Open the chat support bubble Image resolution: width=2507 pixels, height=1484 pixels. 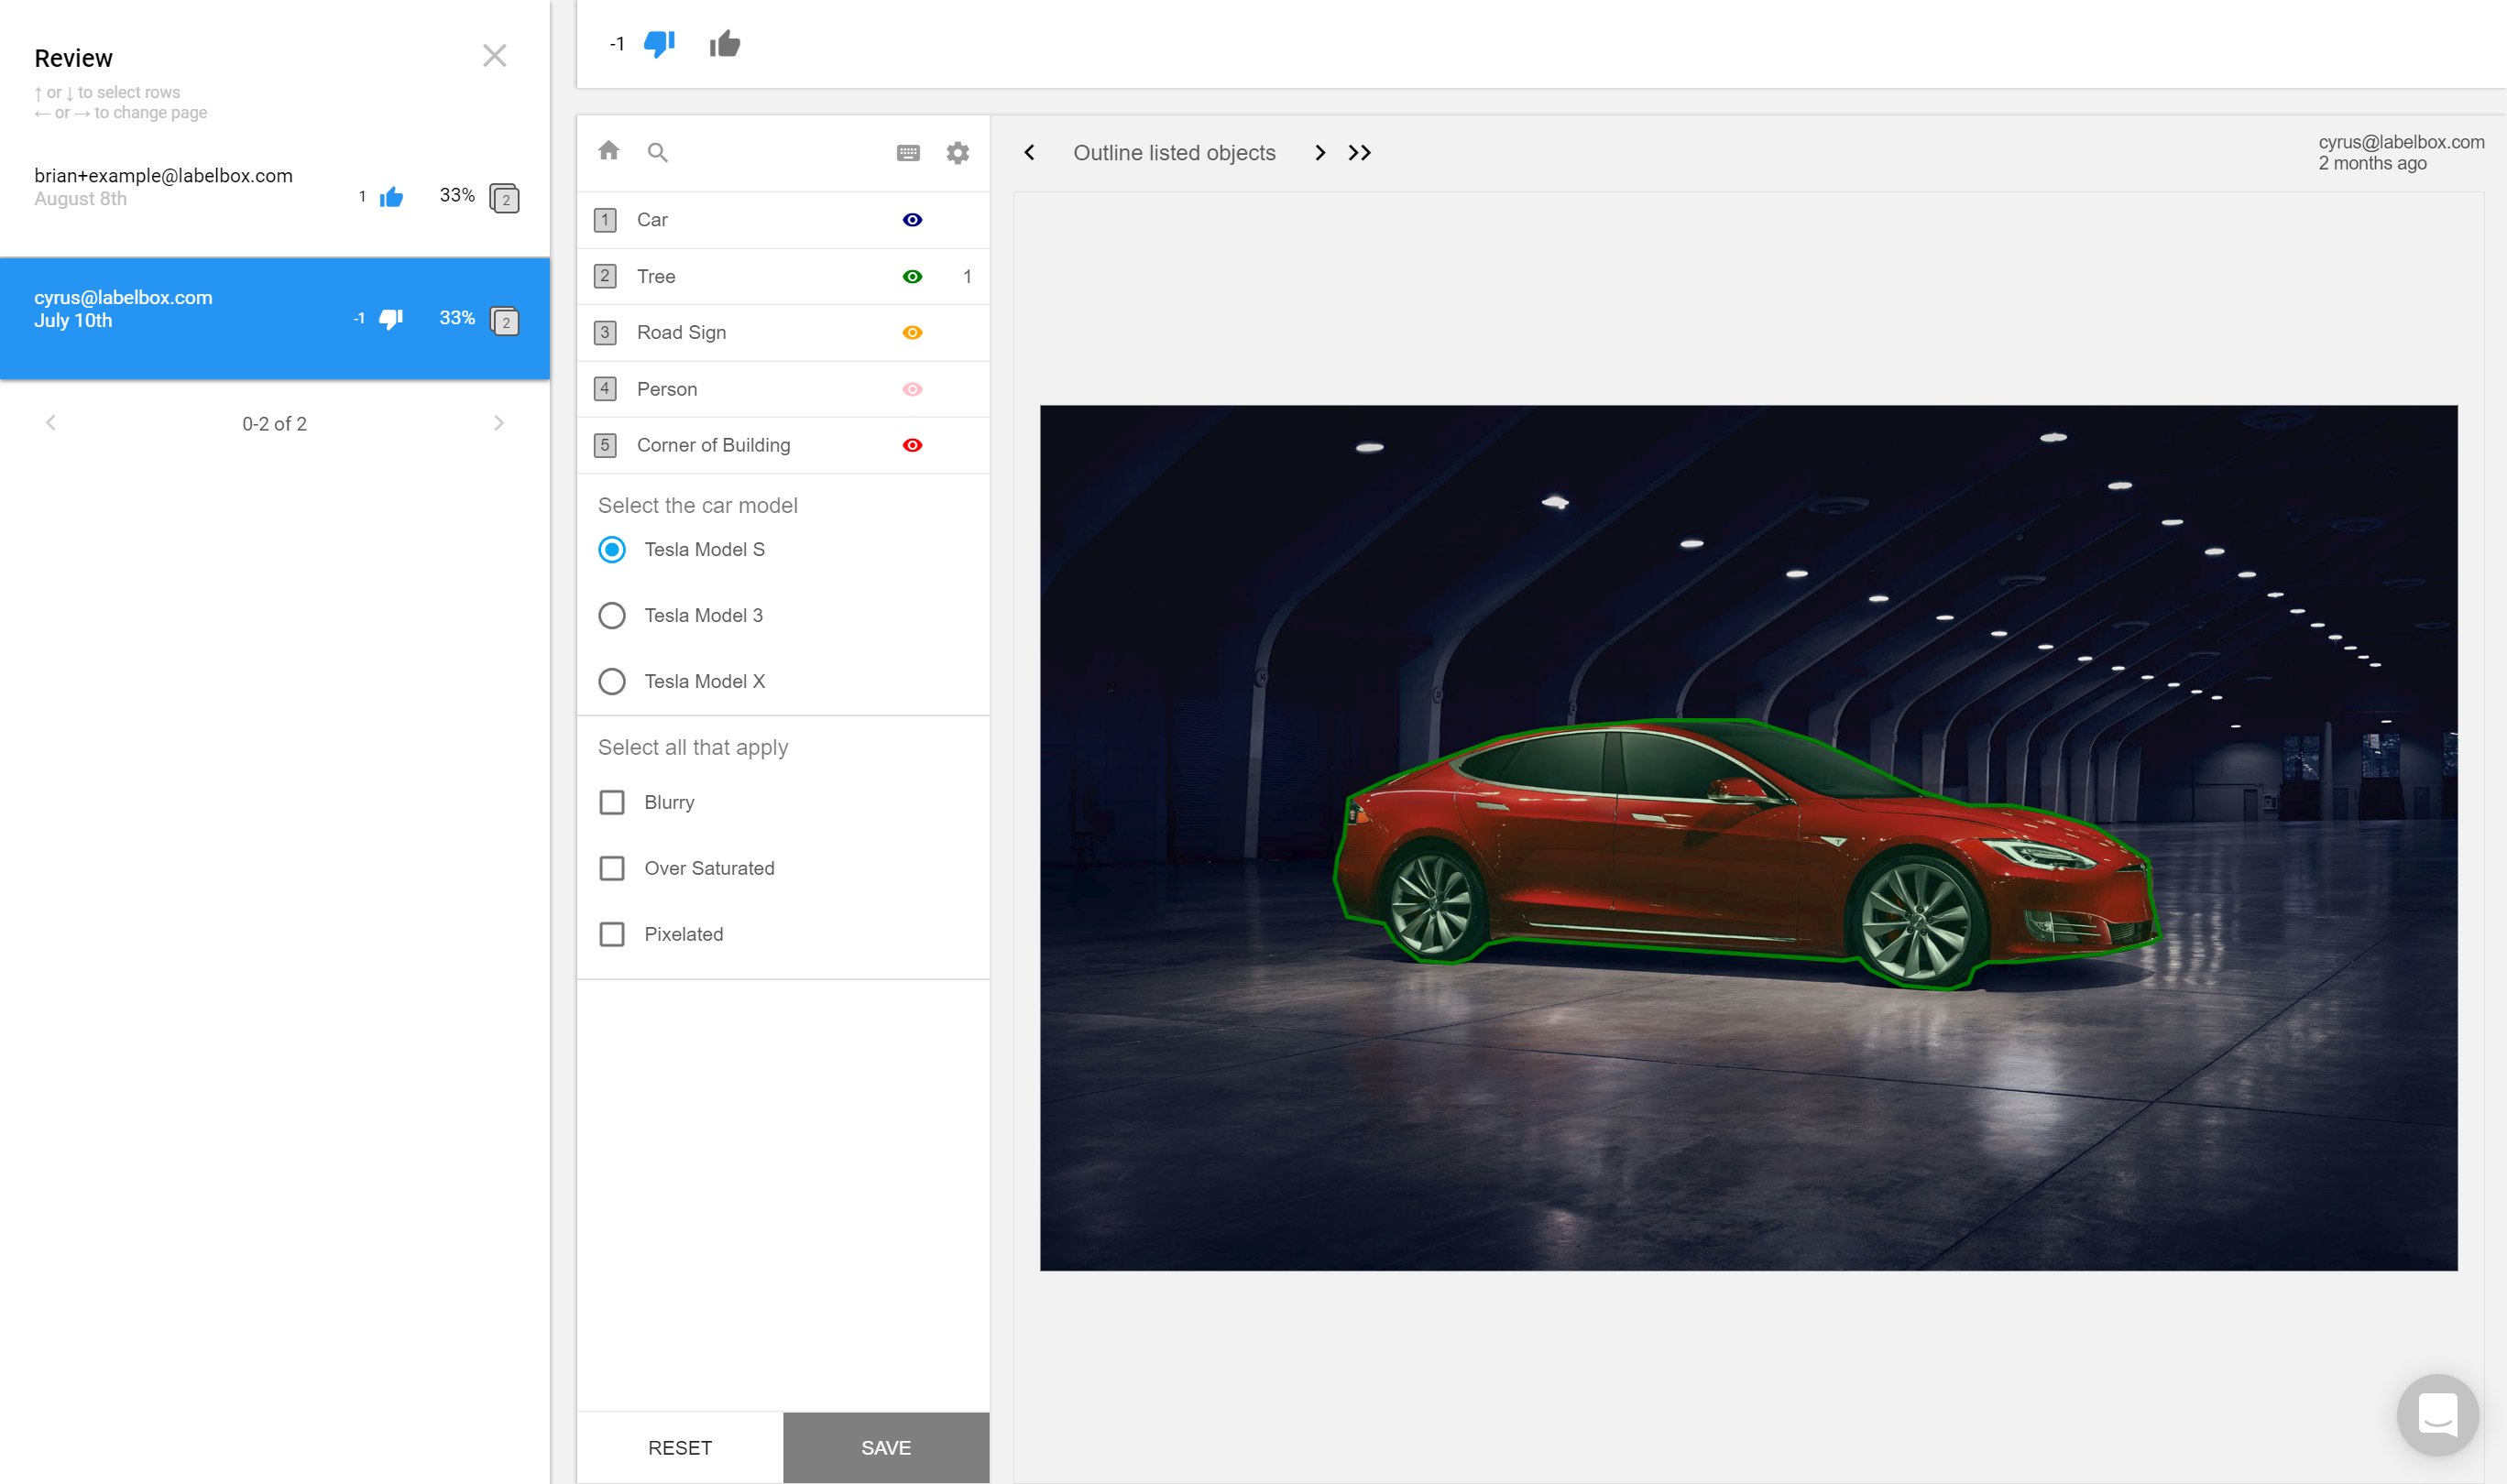point(2437,1414)
